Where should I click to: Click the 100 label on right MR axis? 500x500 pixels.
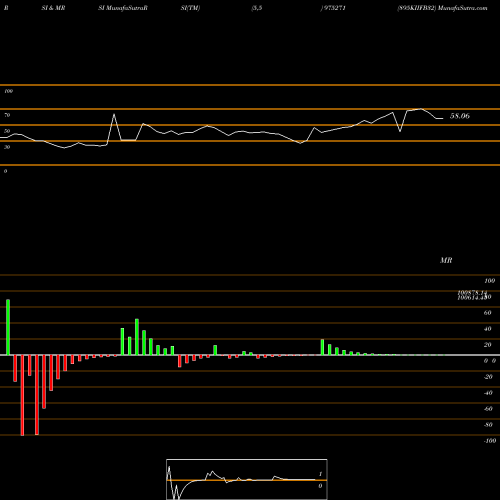coord(489,281)
